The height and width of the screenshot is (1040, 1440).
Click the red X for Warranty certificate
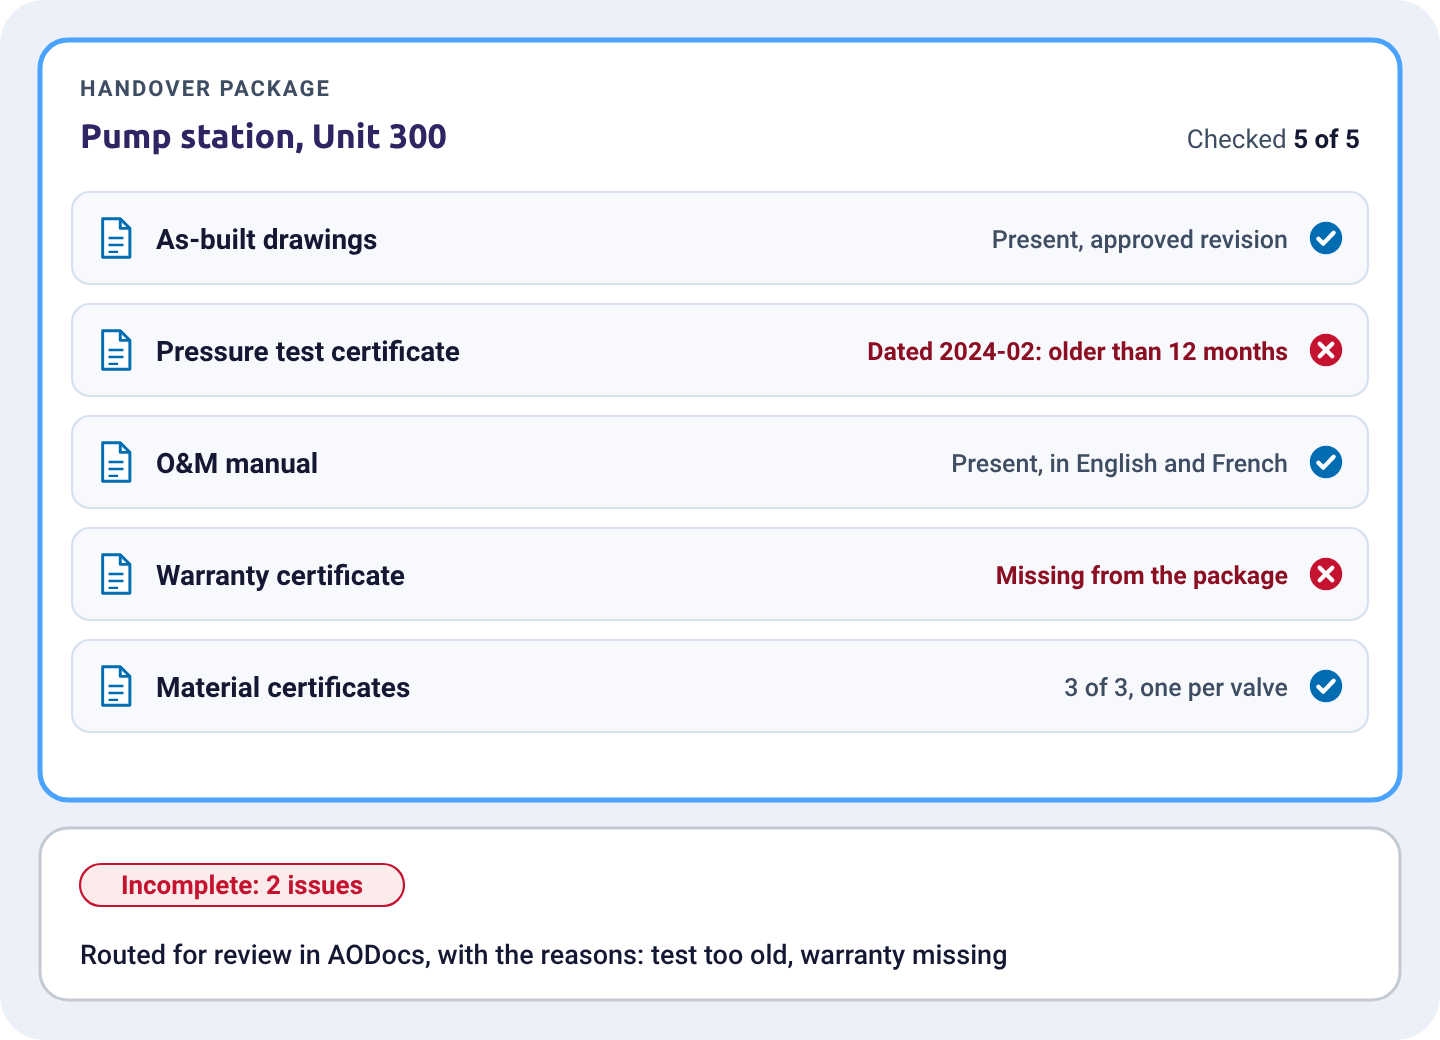point(1326,574)
